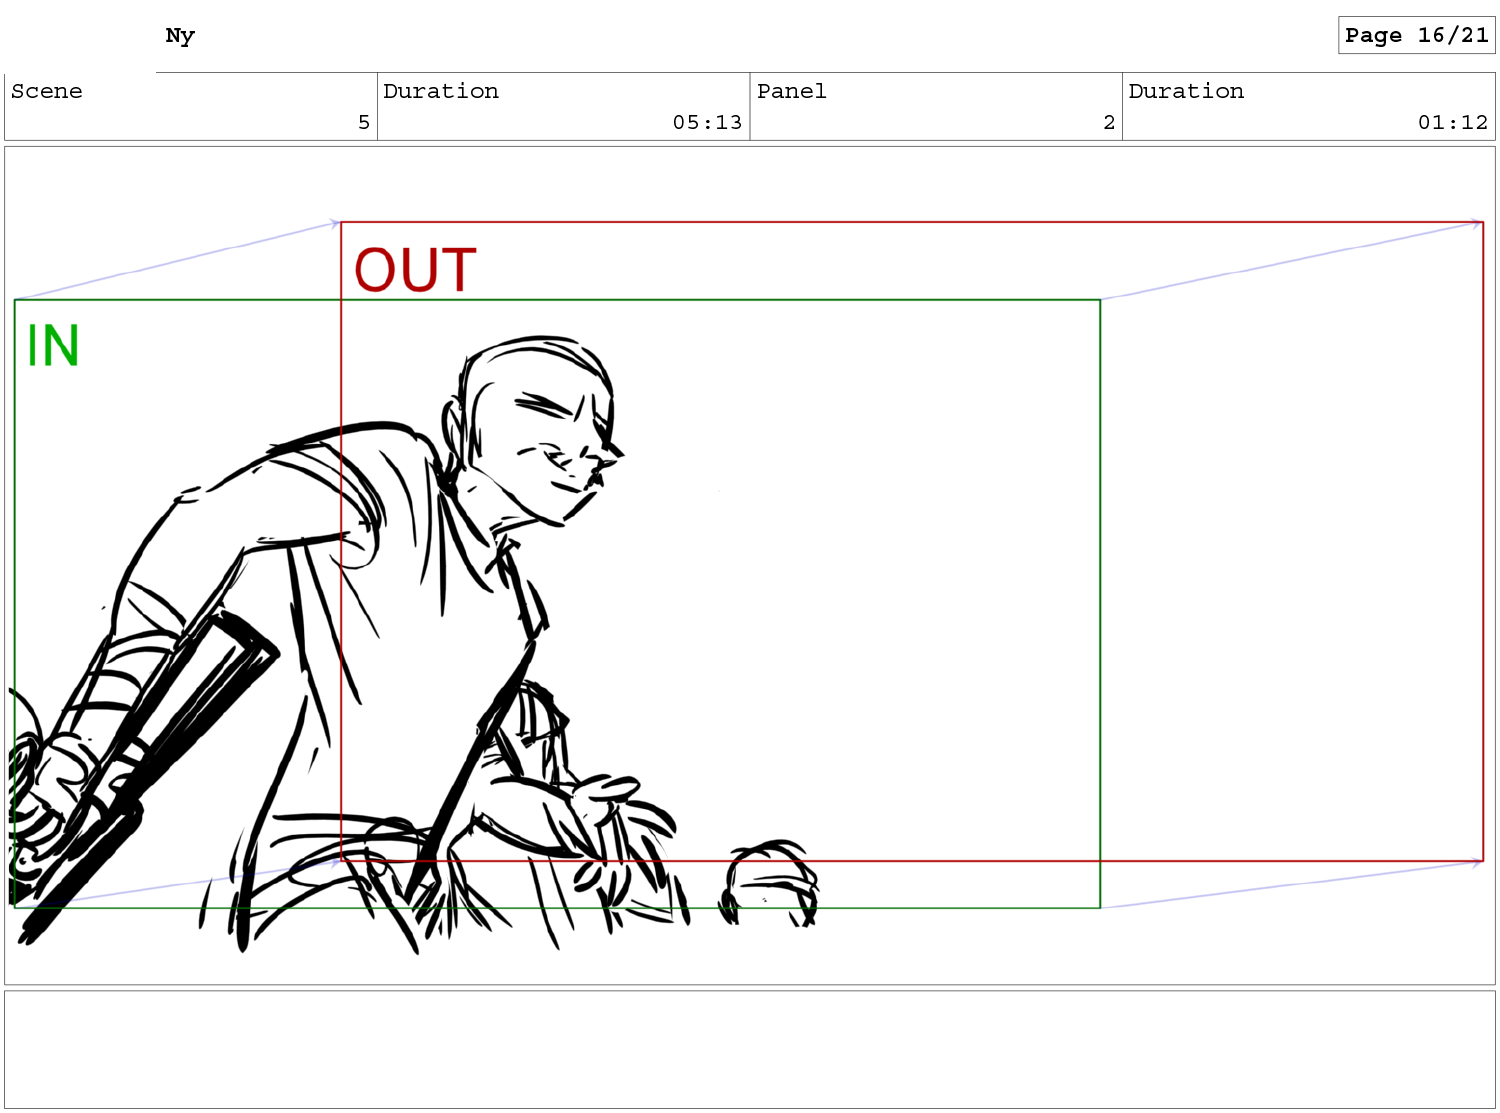Select the 05:13 scene duration value

pos(707,122)
